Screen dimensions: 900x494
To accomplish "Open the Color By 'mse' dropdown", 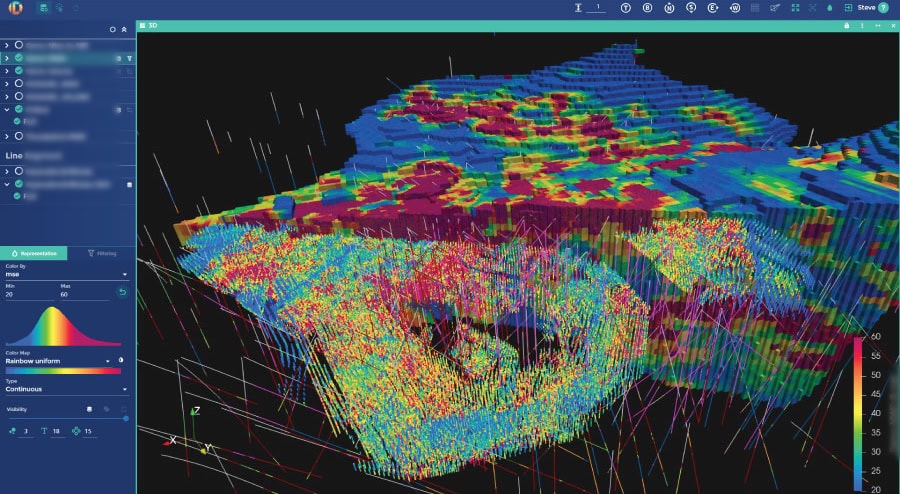I will tap(66, 274).
